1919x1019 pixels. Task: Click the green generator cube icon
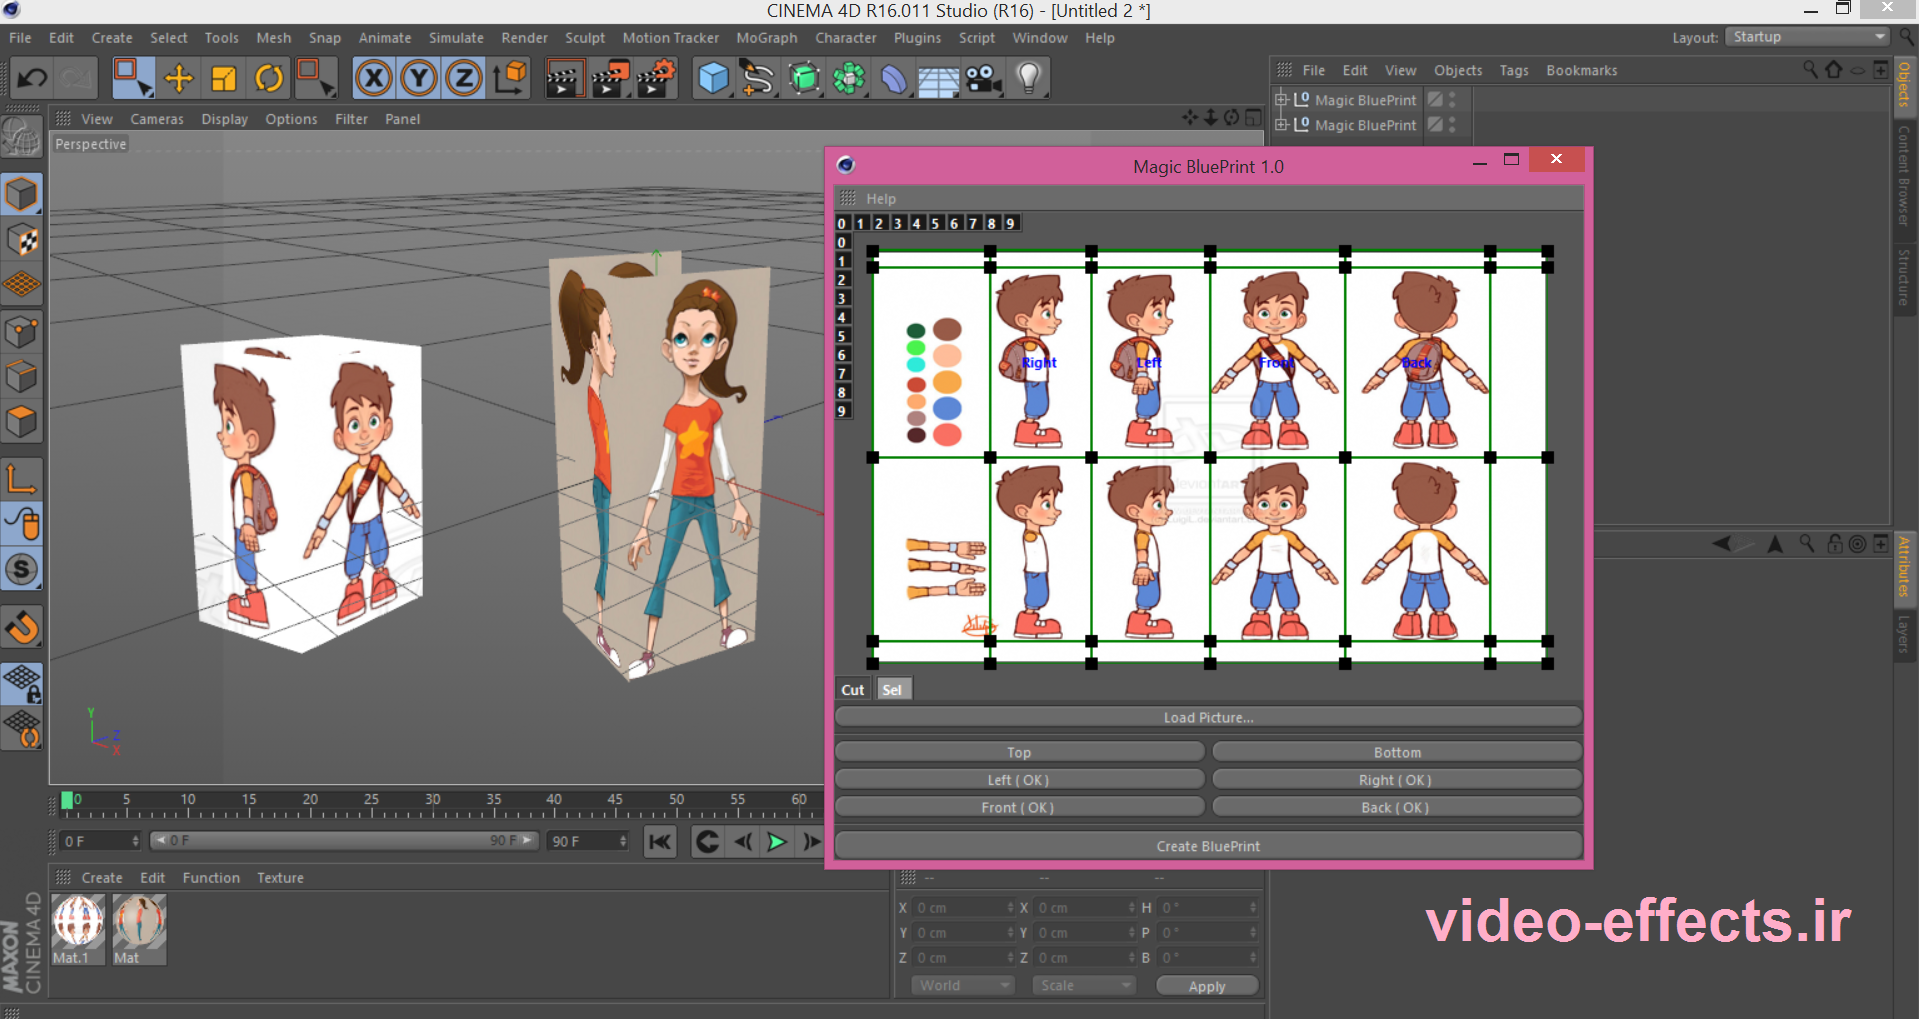[804, 78]
